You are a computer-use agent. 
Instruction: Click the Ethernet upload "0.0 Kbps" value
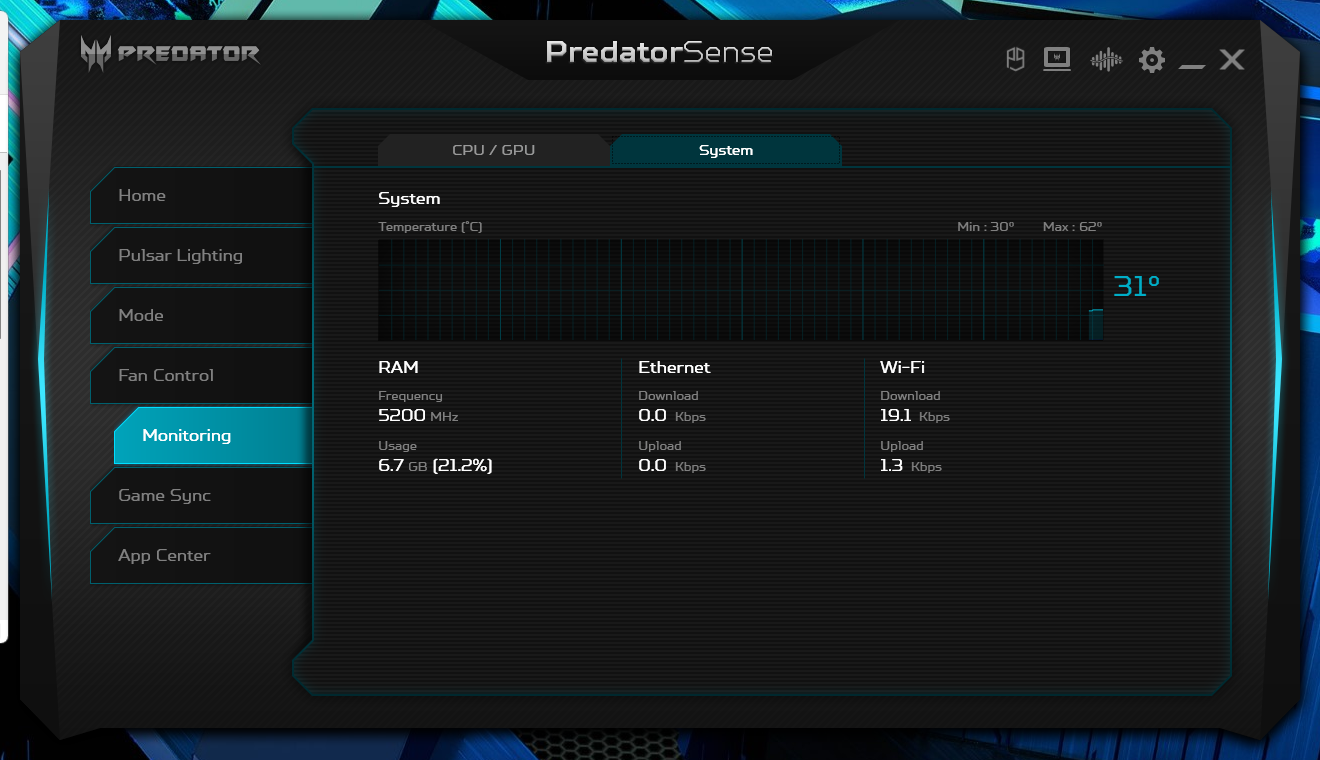672,465
